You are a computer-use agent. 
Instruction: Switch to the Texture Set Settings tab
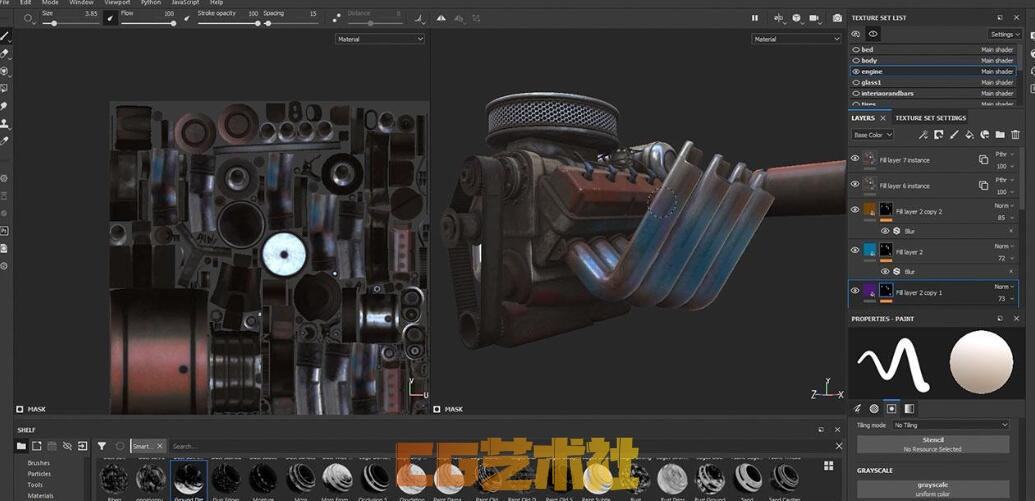(930, 118)
